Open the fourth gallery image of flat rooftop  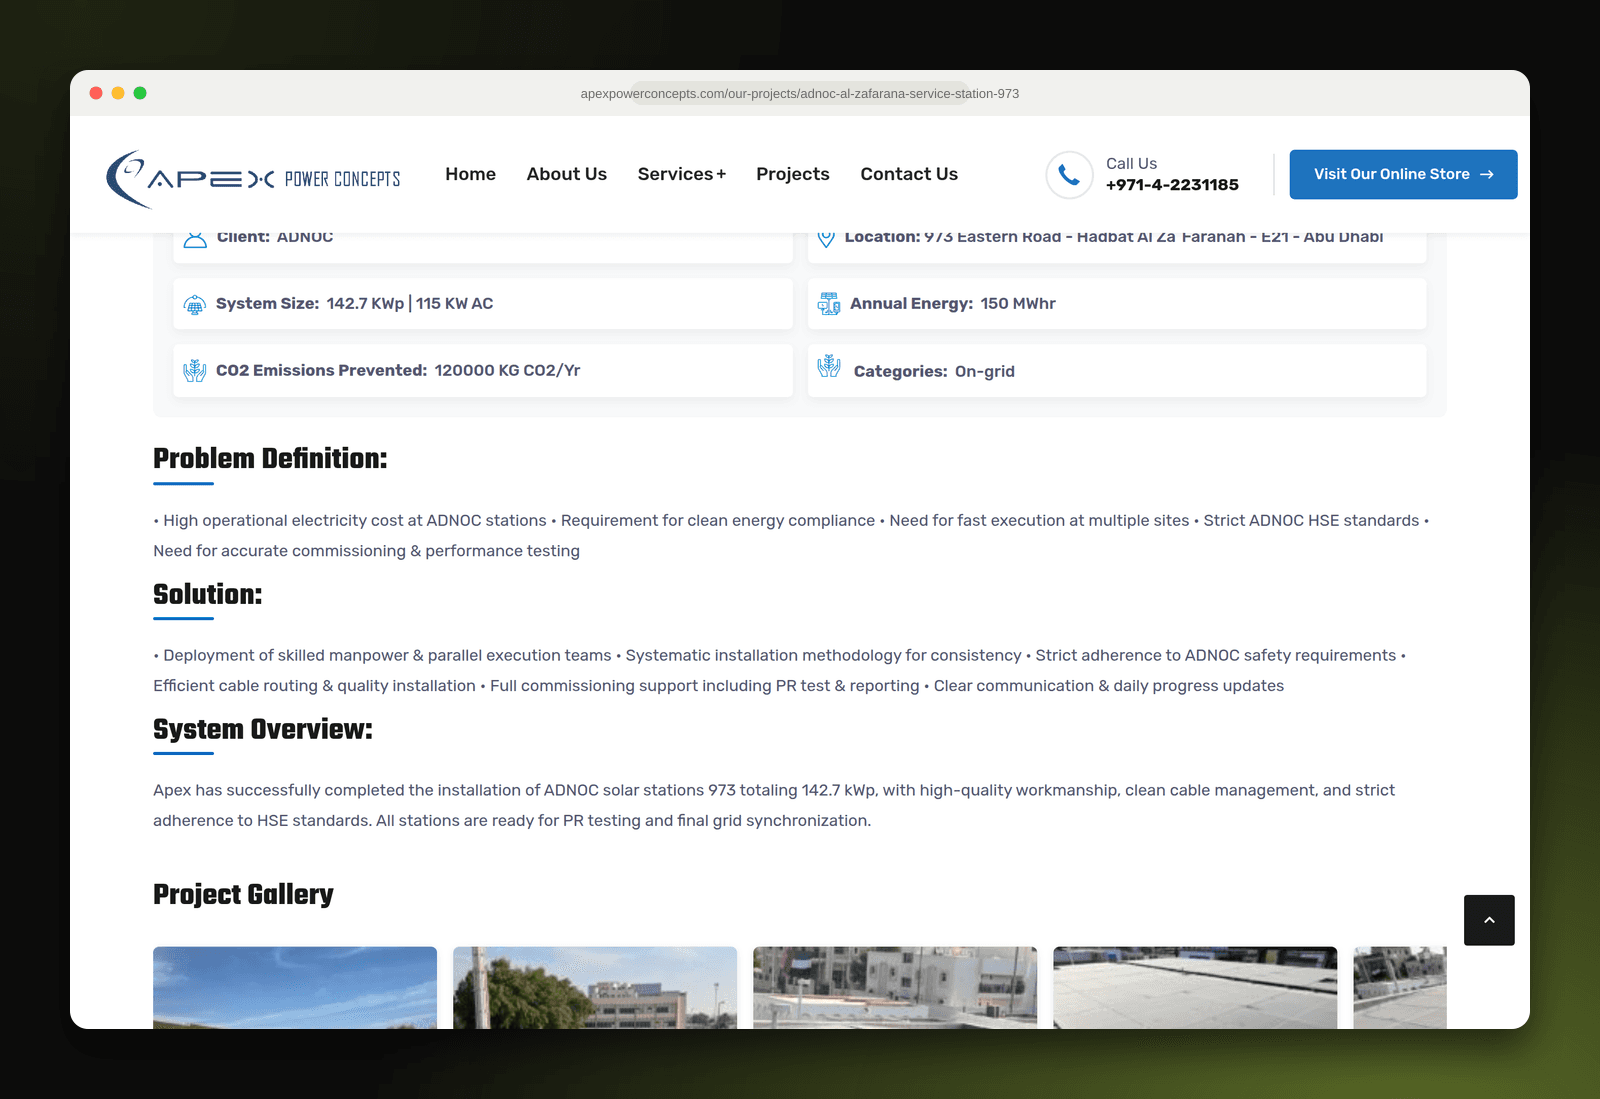[1195, 988]
